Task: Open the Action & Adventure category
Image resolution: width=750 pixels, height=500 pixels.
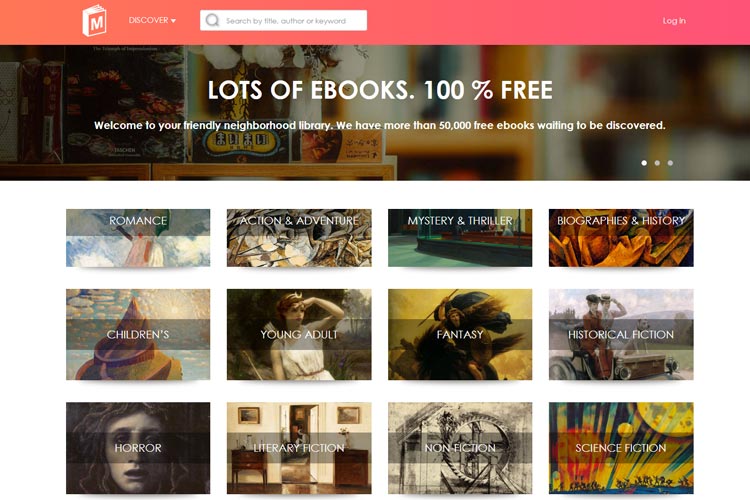Action: pos(299,238)
